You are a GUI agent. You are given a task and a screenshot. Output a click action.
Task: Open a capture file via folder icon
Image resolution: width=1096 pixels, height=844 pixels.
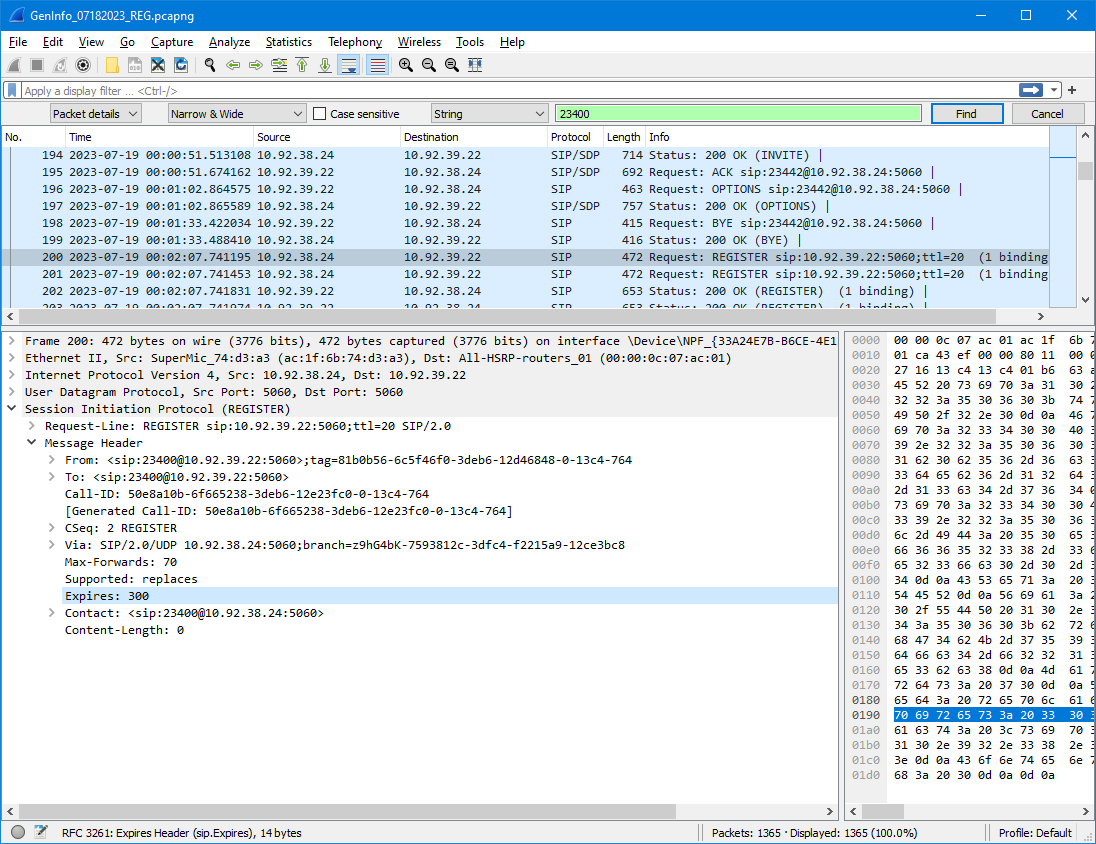112,65
